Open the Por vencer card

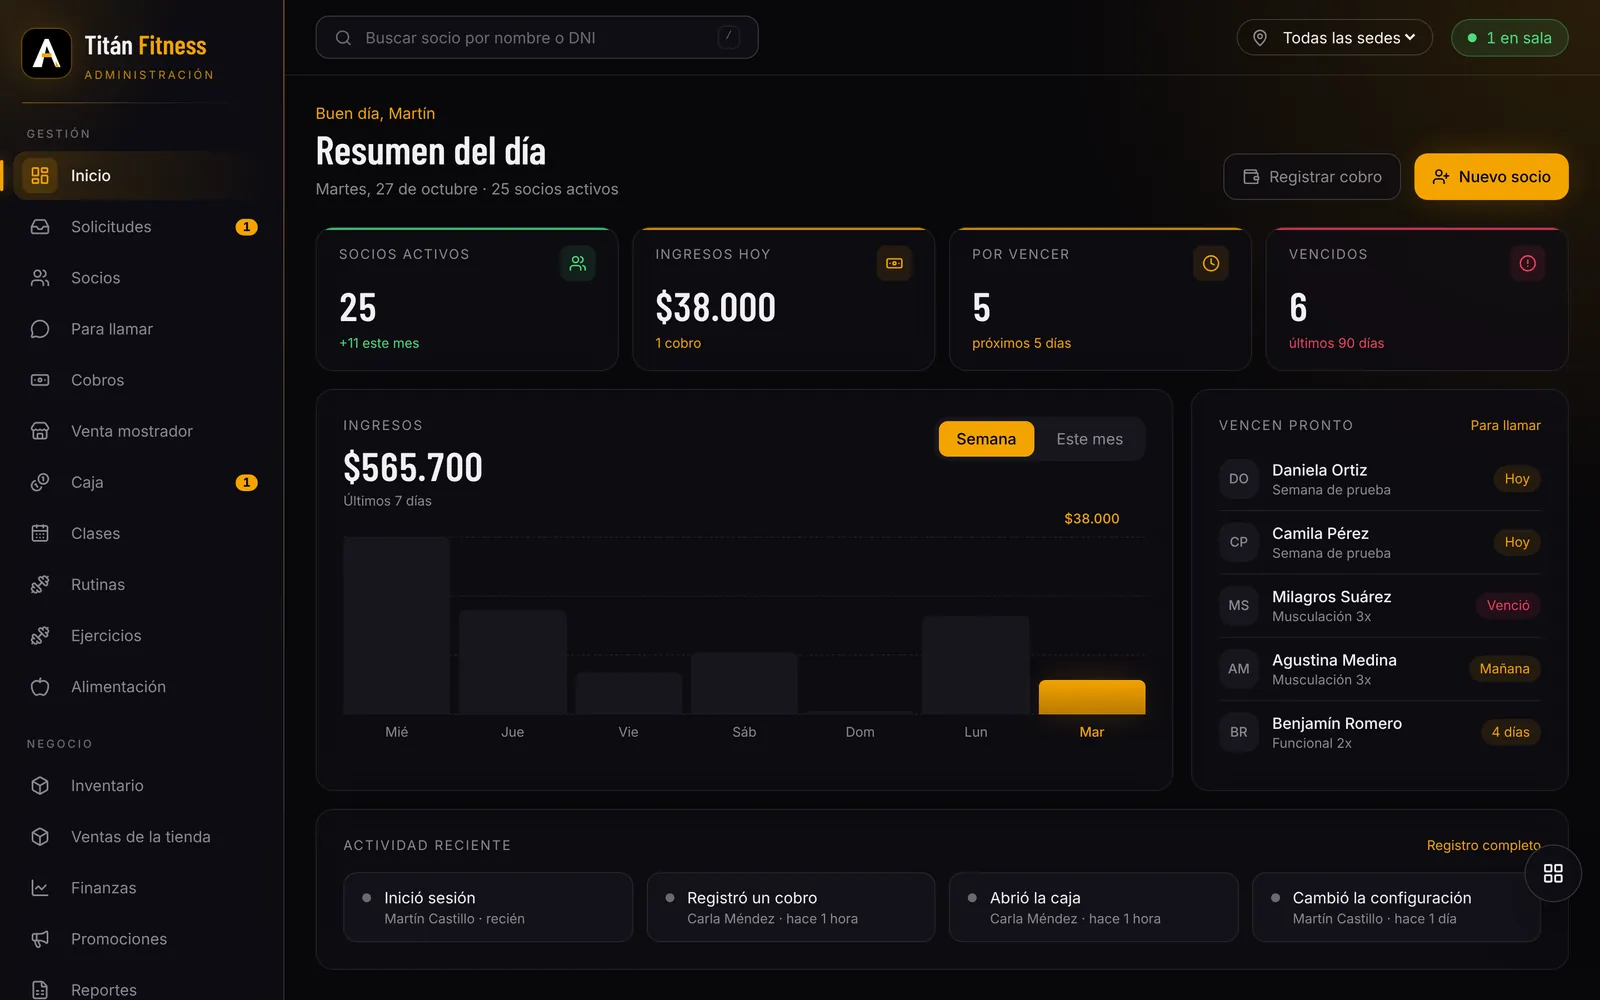pos(1100,300)
